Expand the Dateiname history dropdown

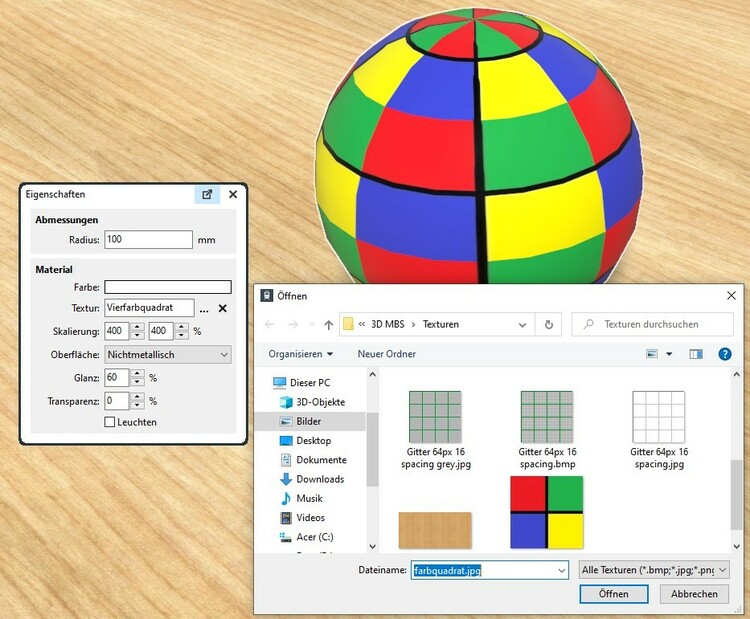562,570
